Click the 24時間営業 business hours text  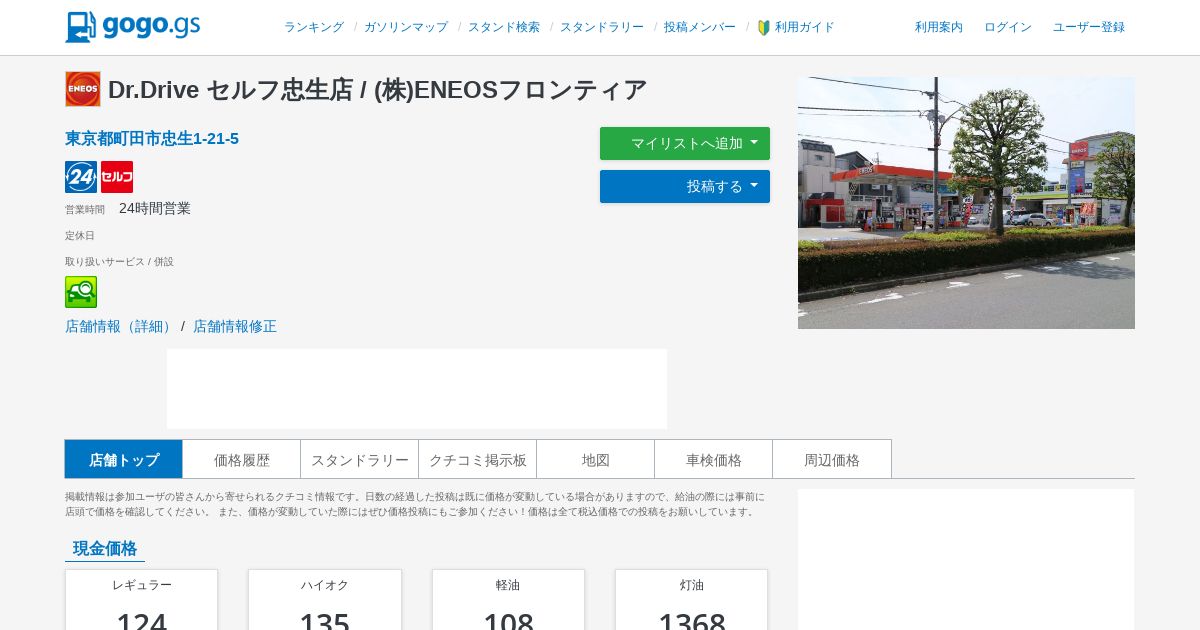155,208
